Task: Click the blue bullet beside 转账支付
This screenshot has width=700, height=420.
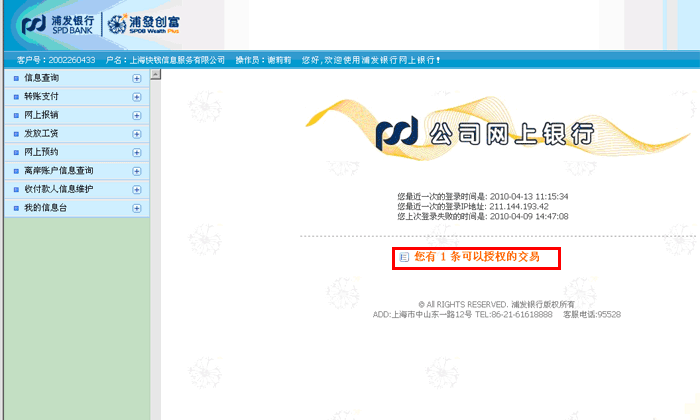Action: pos(16,97)
